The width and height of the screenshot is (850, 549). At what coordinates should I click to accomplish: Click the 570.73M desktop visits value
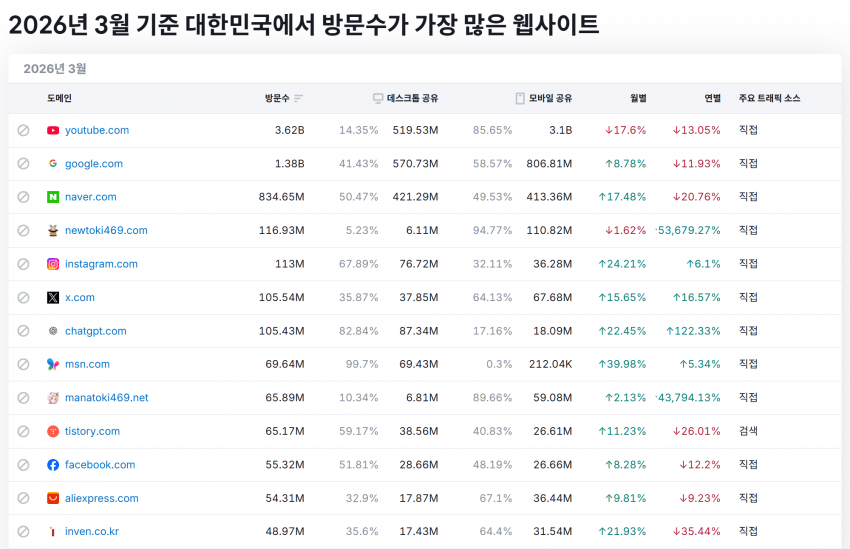click(x=415, y=164)
